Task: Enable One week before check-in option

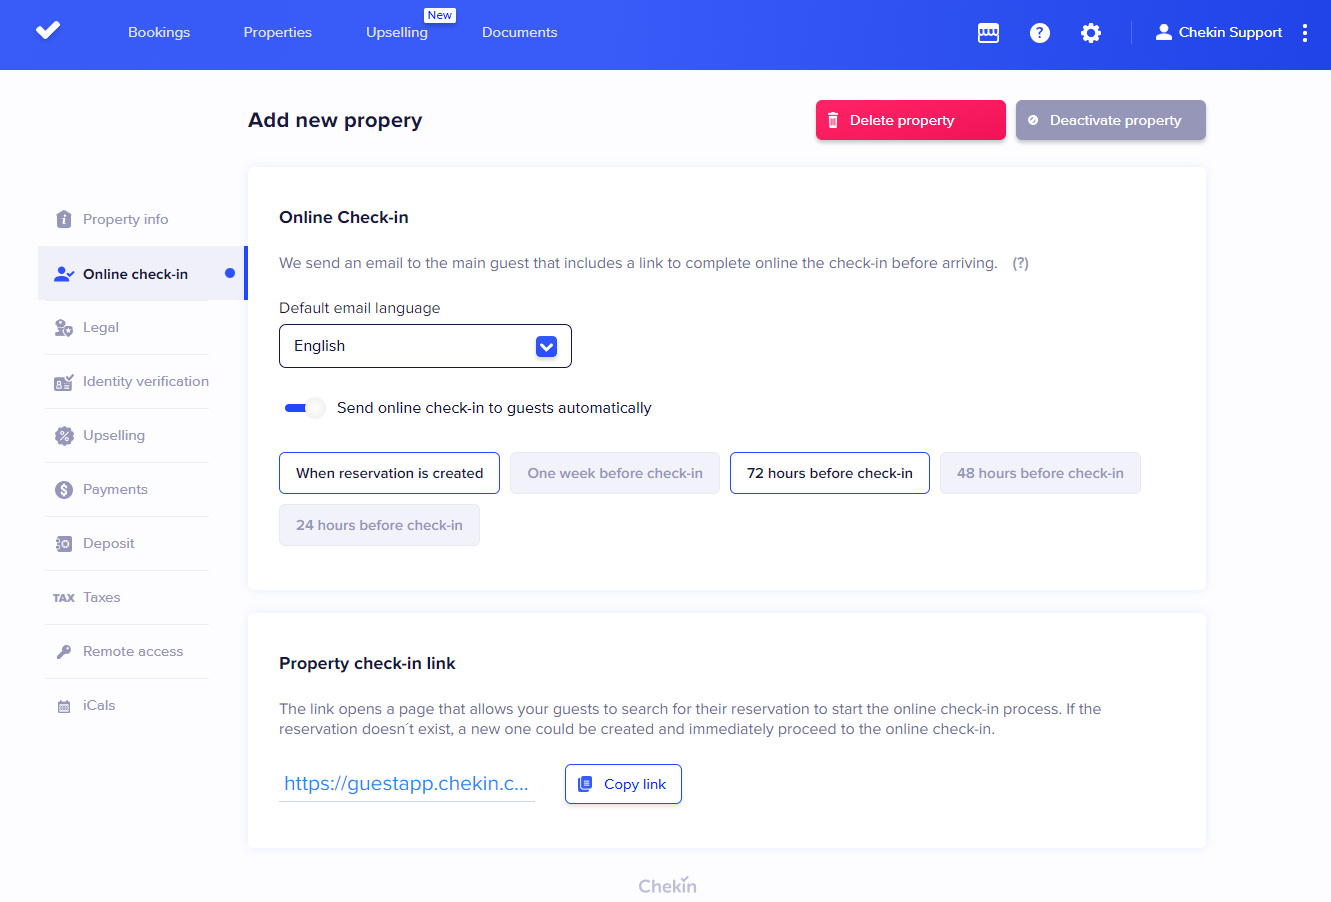Action: pos(615,474)
